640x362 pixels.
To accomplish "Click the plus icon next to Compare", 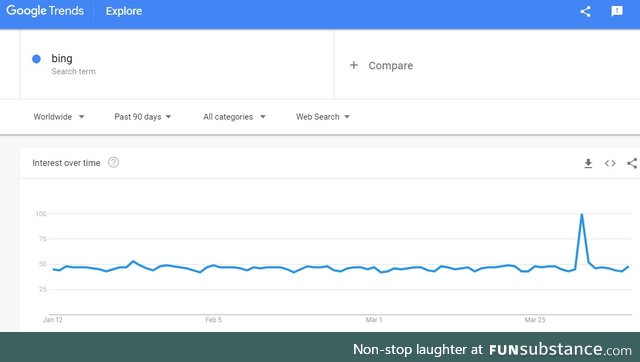I will 354,65.
